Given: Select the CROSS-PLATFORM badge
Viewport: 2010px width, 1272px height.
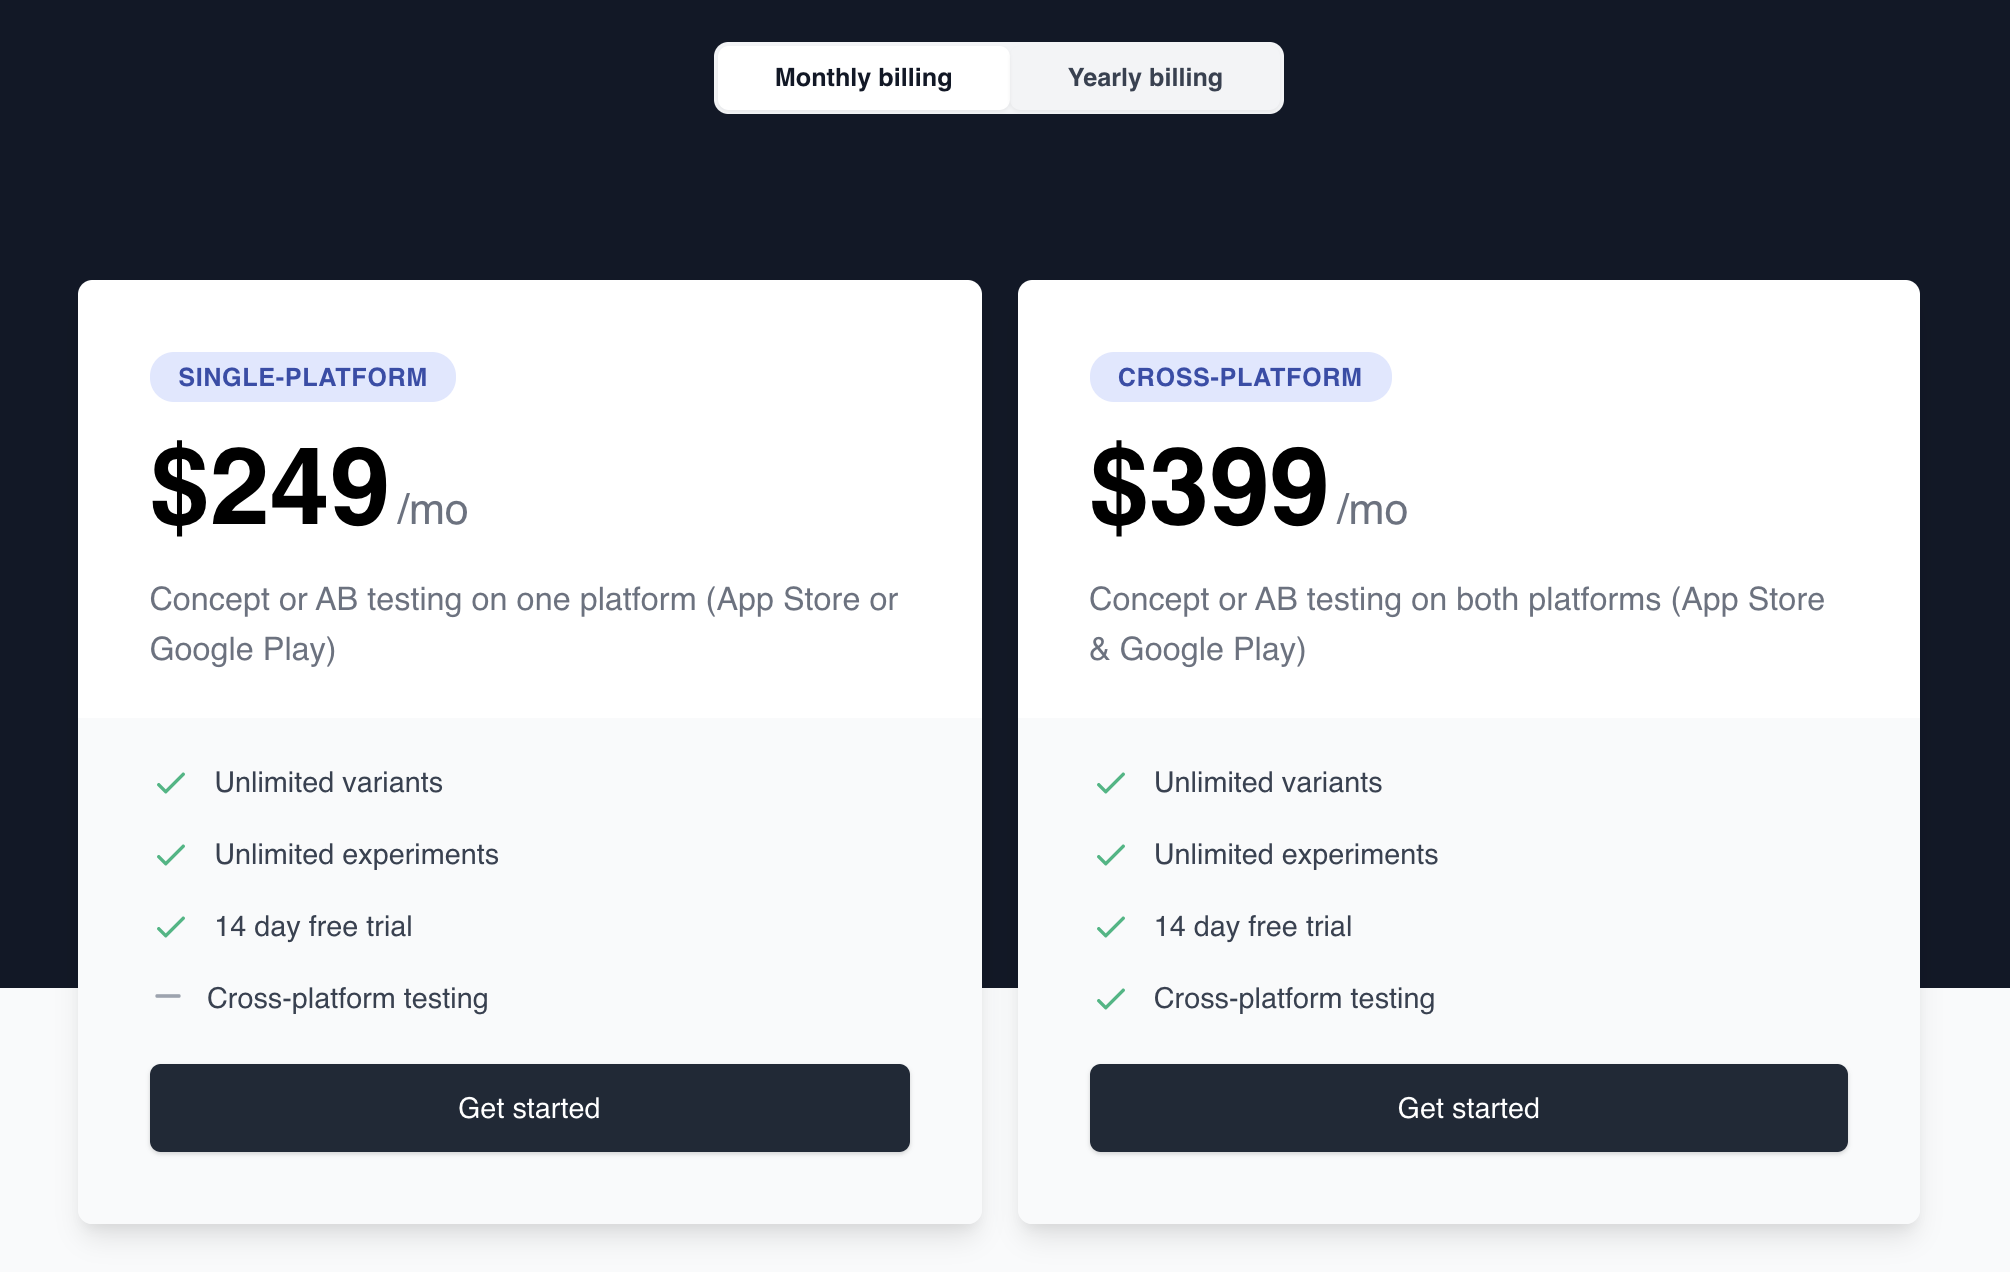Looking at the screenshot, I should click(x=1240, y=377).
